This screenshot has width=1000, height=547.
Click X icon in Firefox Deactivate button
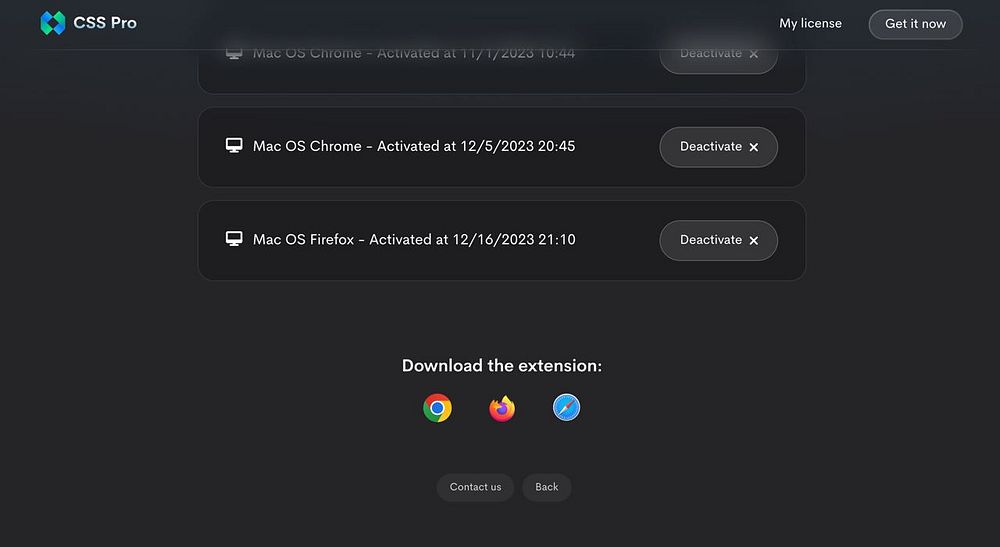click(754, 240)
